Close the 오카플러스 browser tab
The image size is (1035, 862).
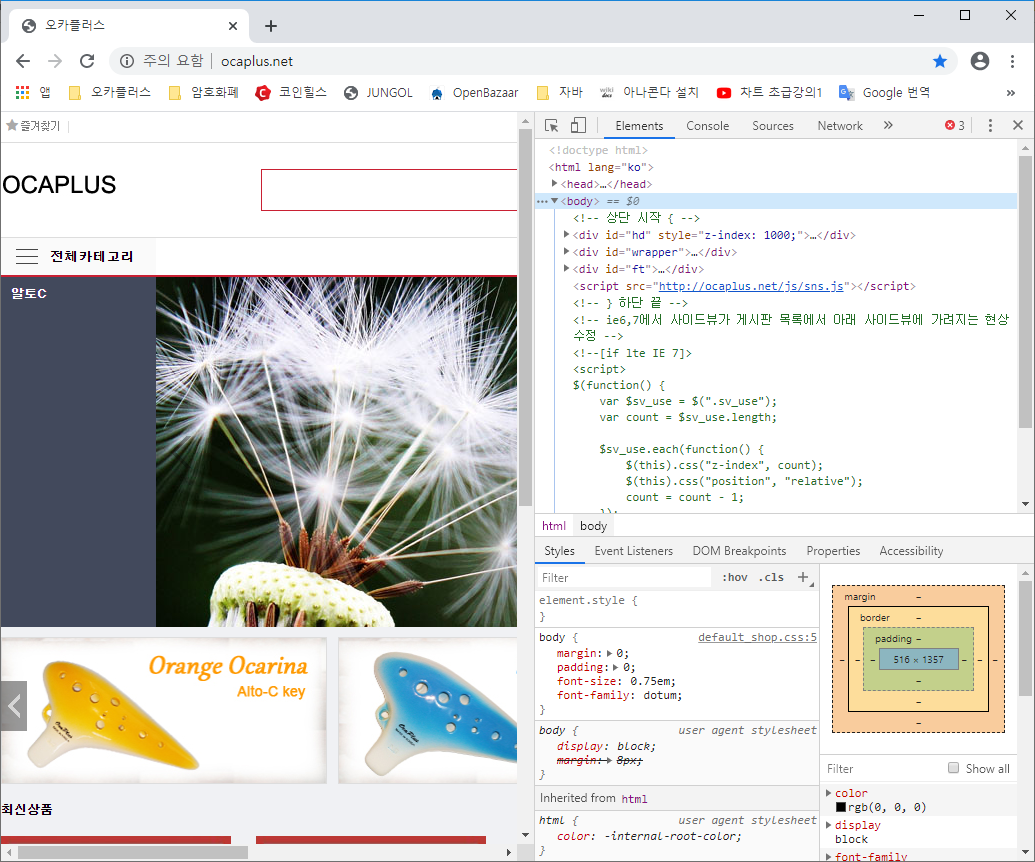tap(233, 26)
